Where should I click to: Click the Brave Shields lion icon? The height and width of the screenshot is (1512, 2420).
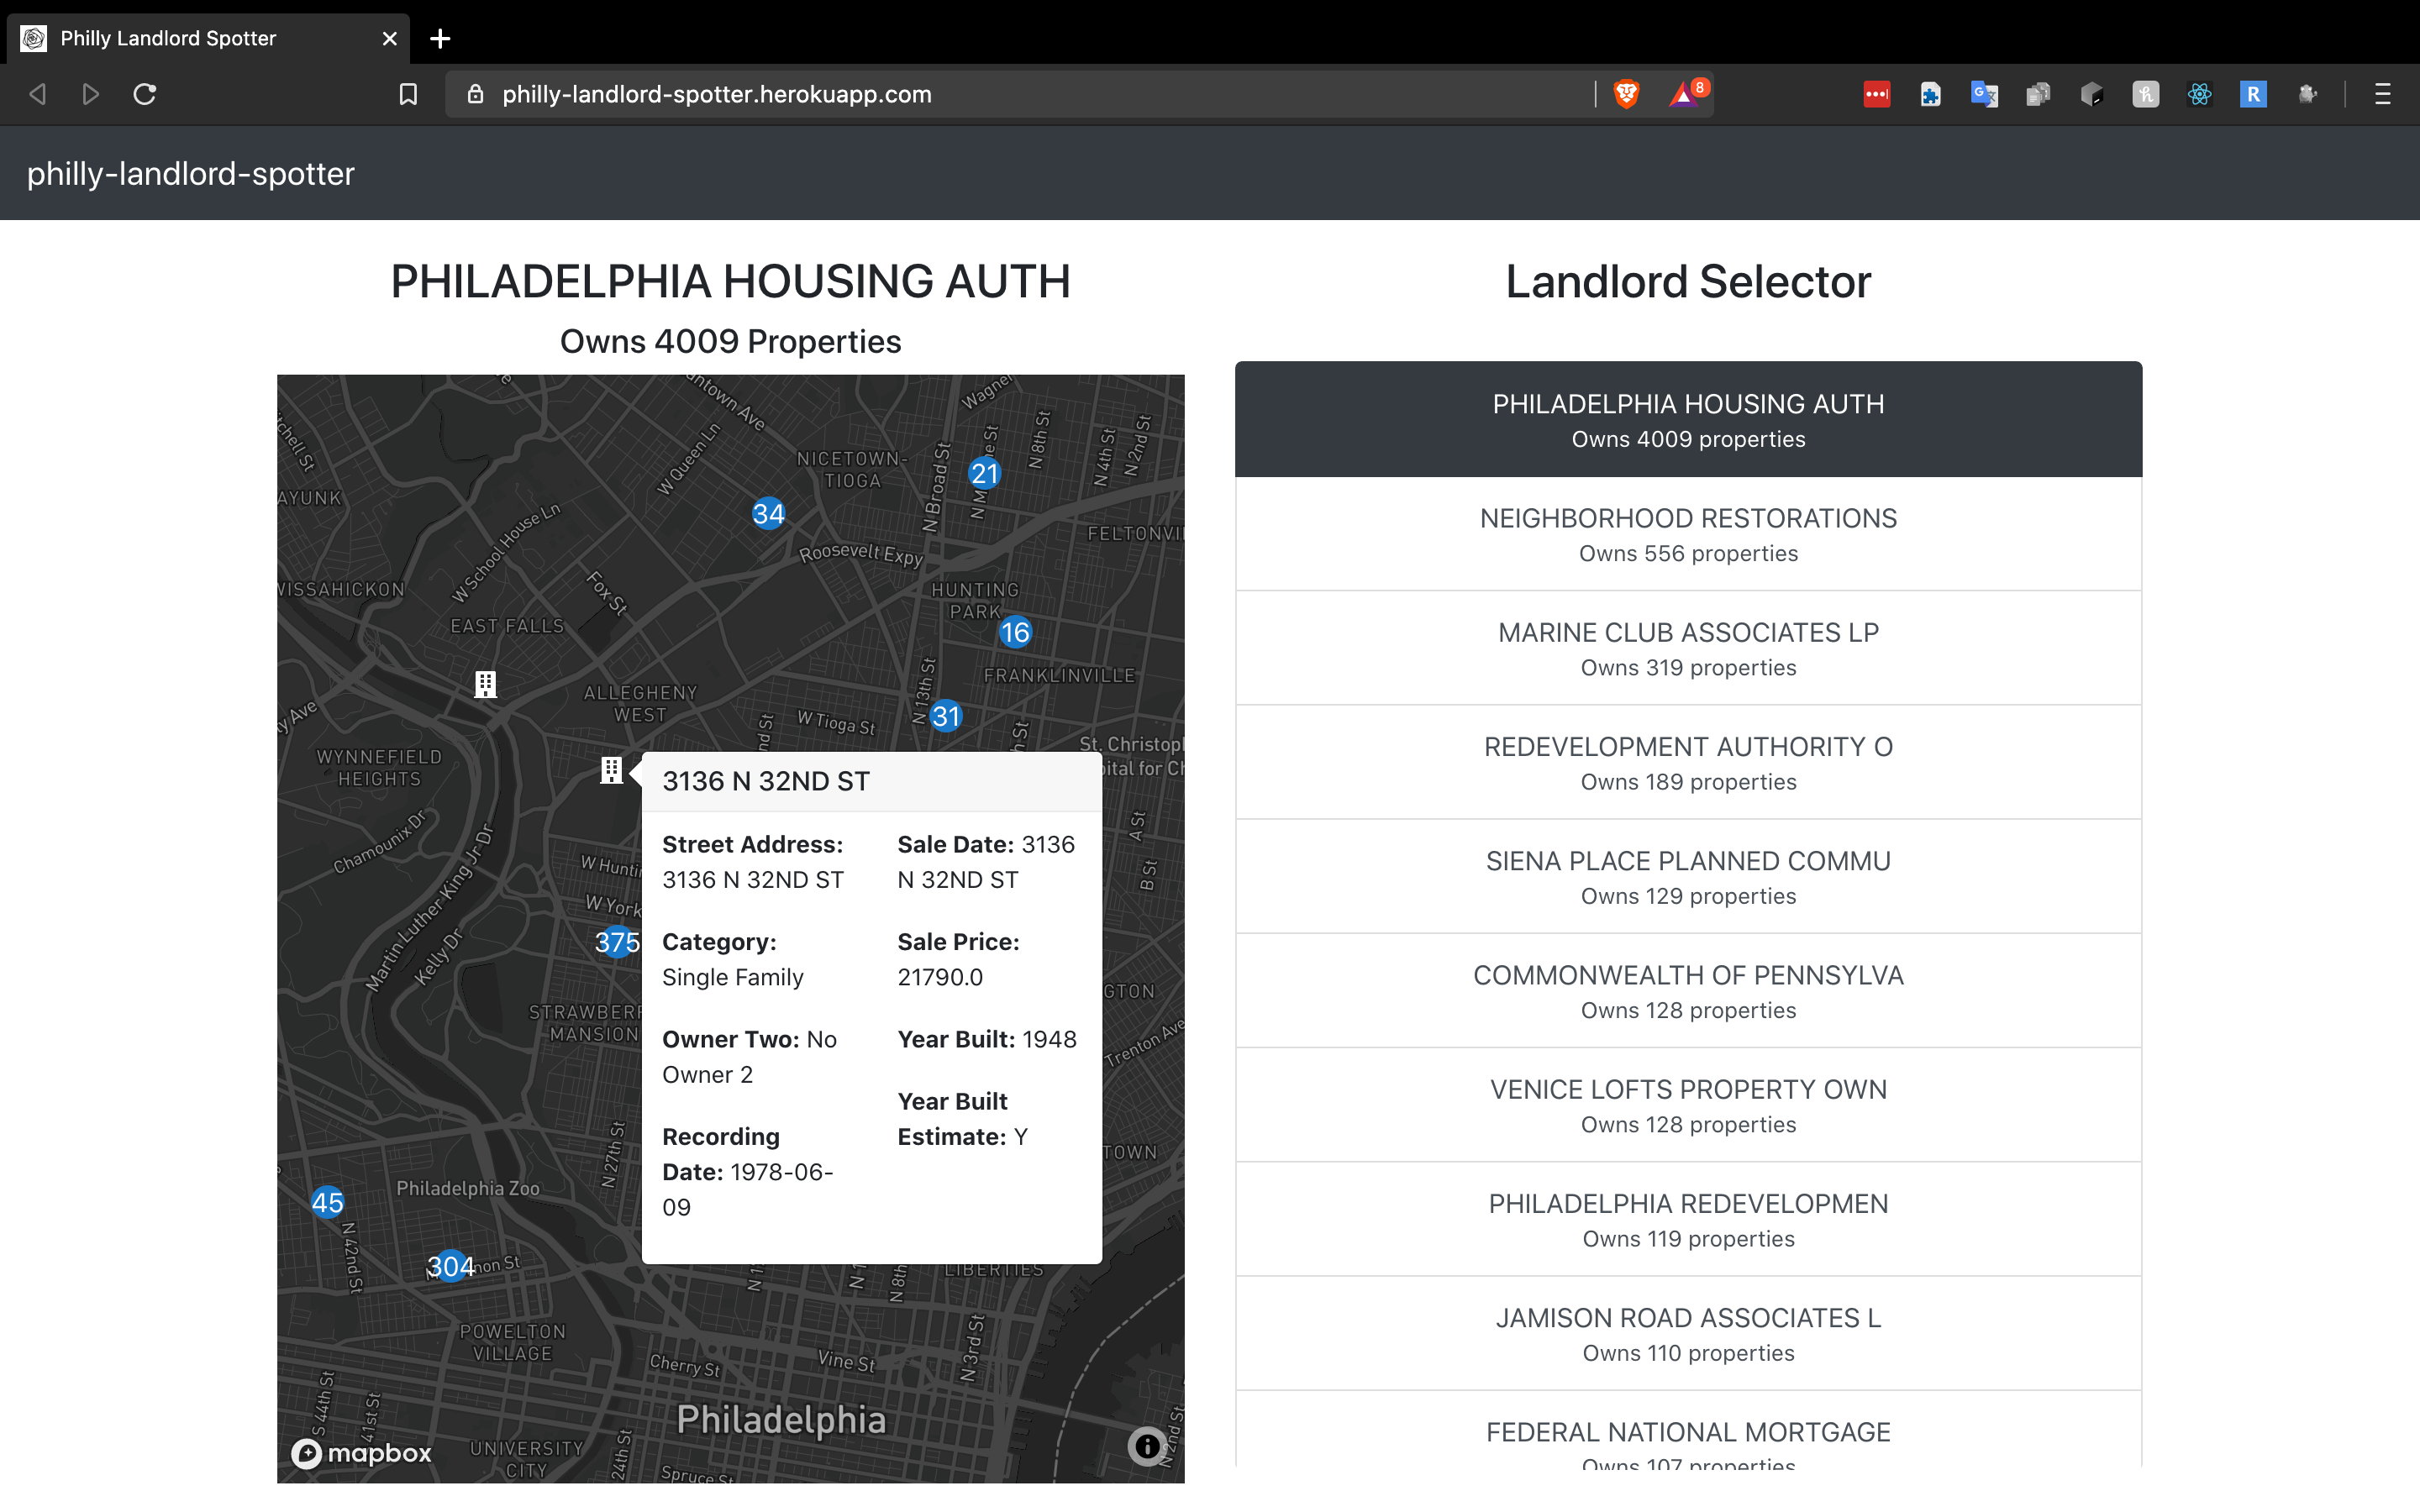tap(1626, 94)
